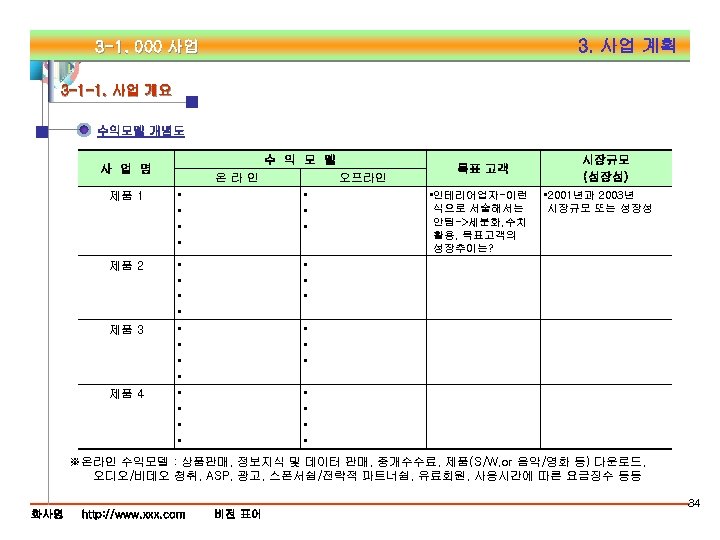Click the footnote line starting '오디오/비디오 청취'
The height and width of the screenshot is (540, 720).
[x=367, y=476]
